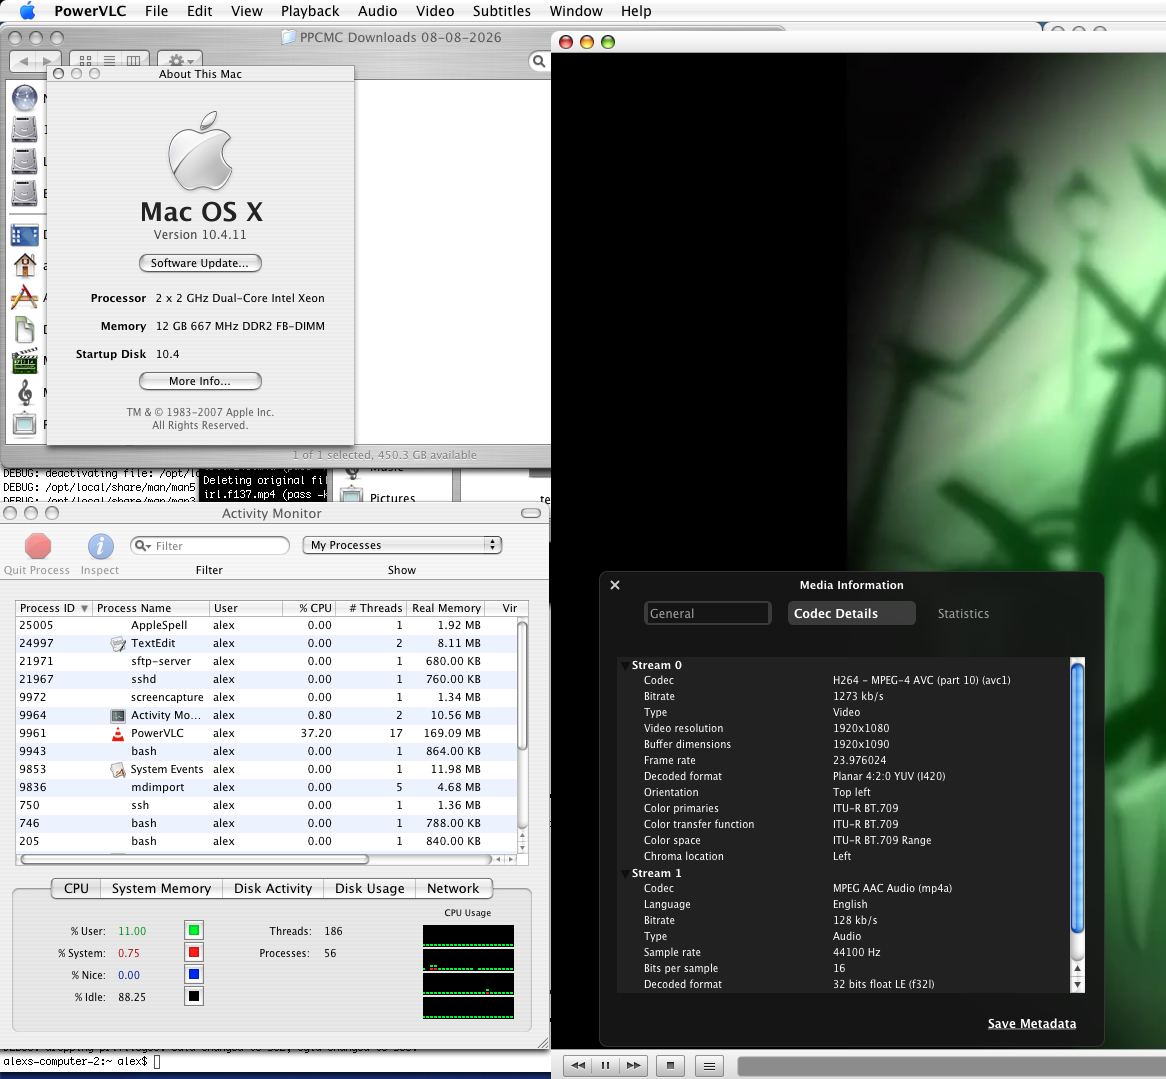Click the VLC fast forward button
This screenshot has width=1166, height=1079.
[x=634, y=1066]
